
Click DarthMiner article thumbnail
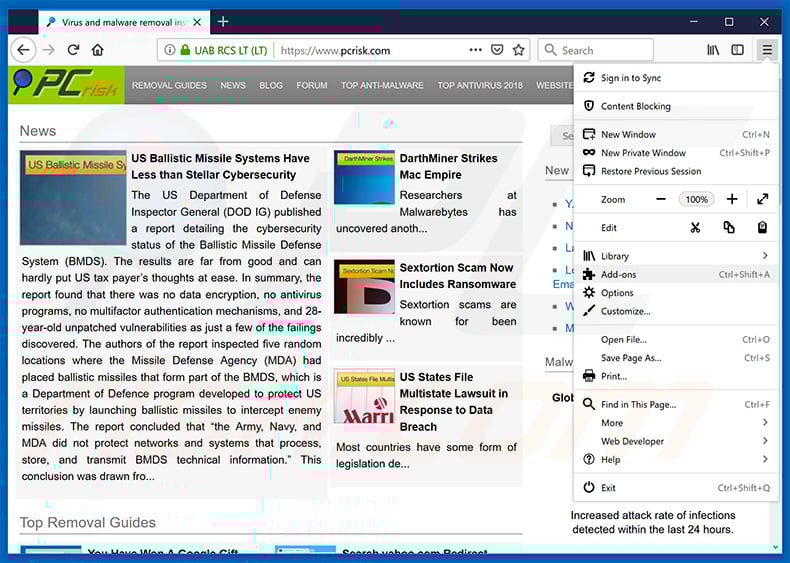click(x=364, y=178)
